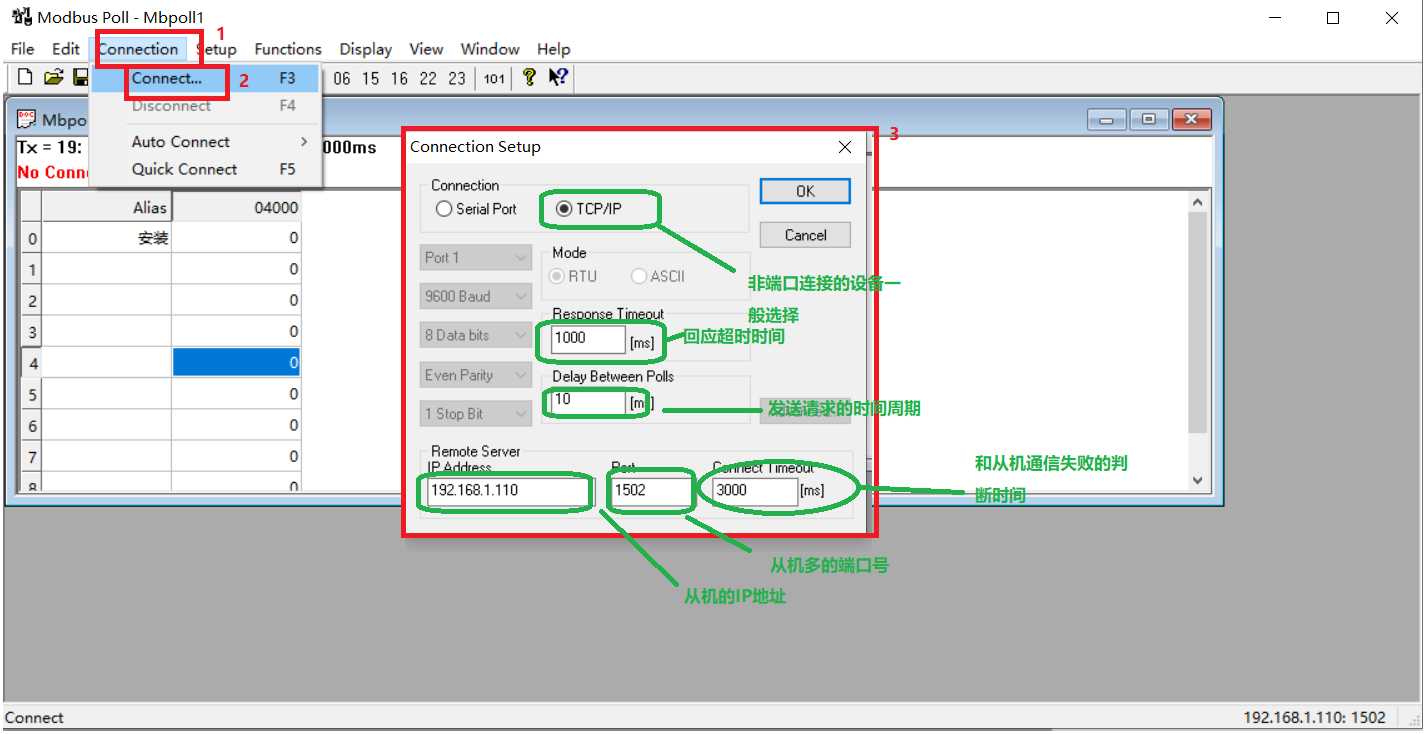Open the Edit menu
Image resolution: width=1428 pixels, height=734 pixels.
66,49
